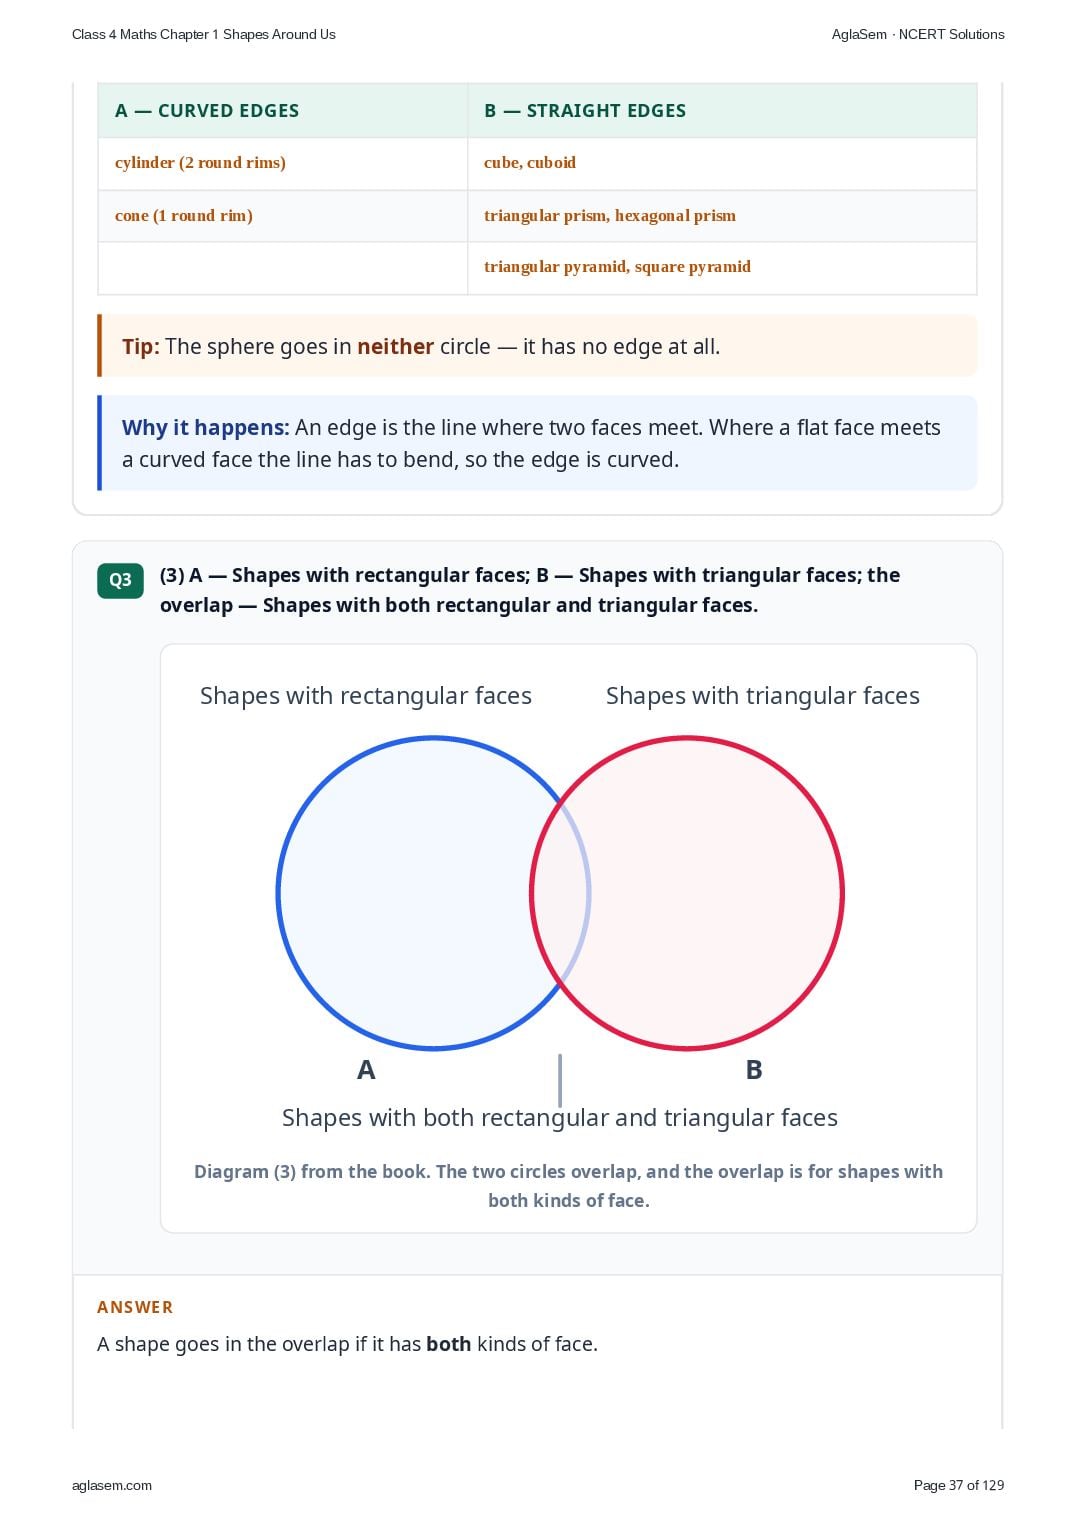
Task: Select the letter A label below circle
Action: coord(366,1070)
